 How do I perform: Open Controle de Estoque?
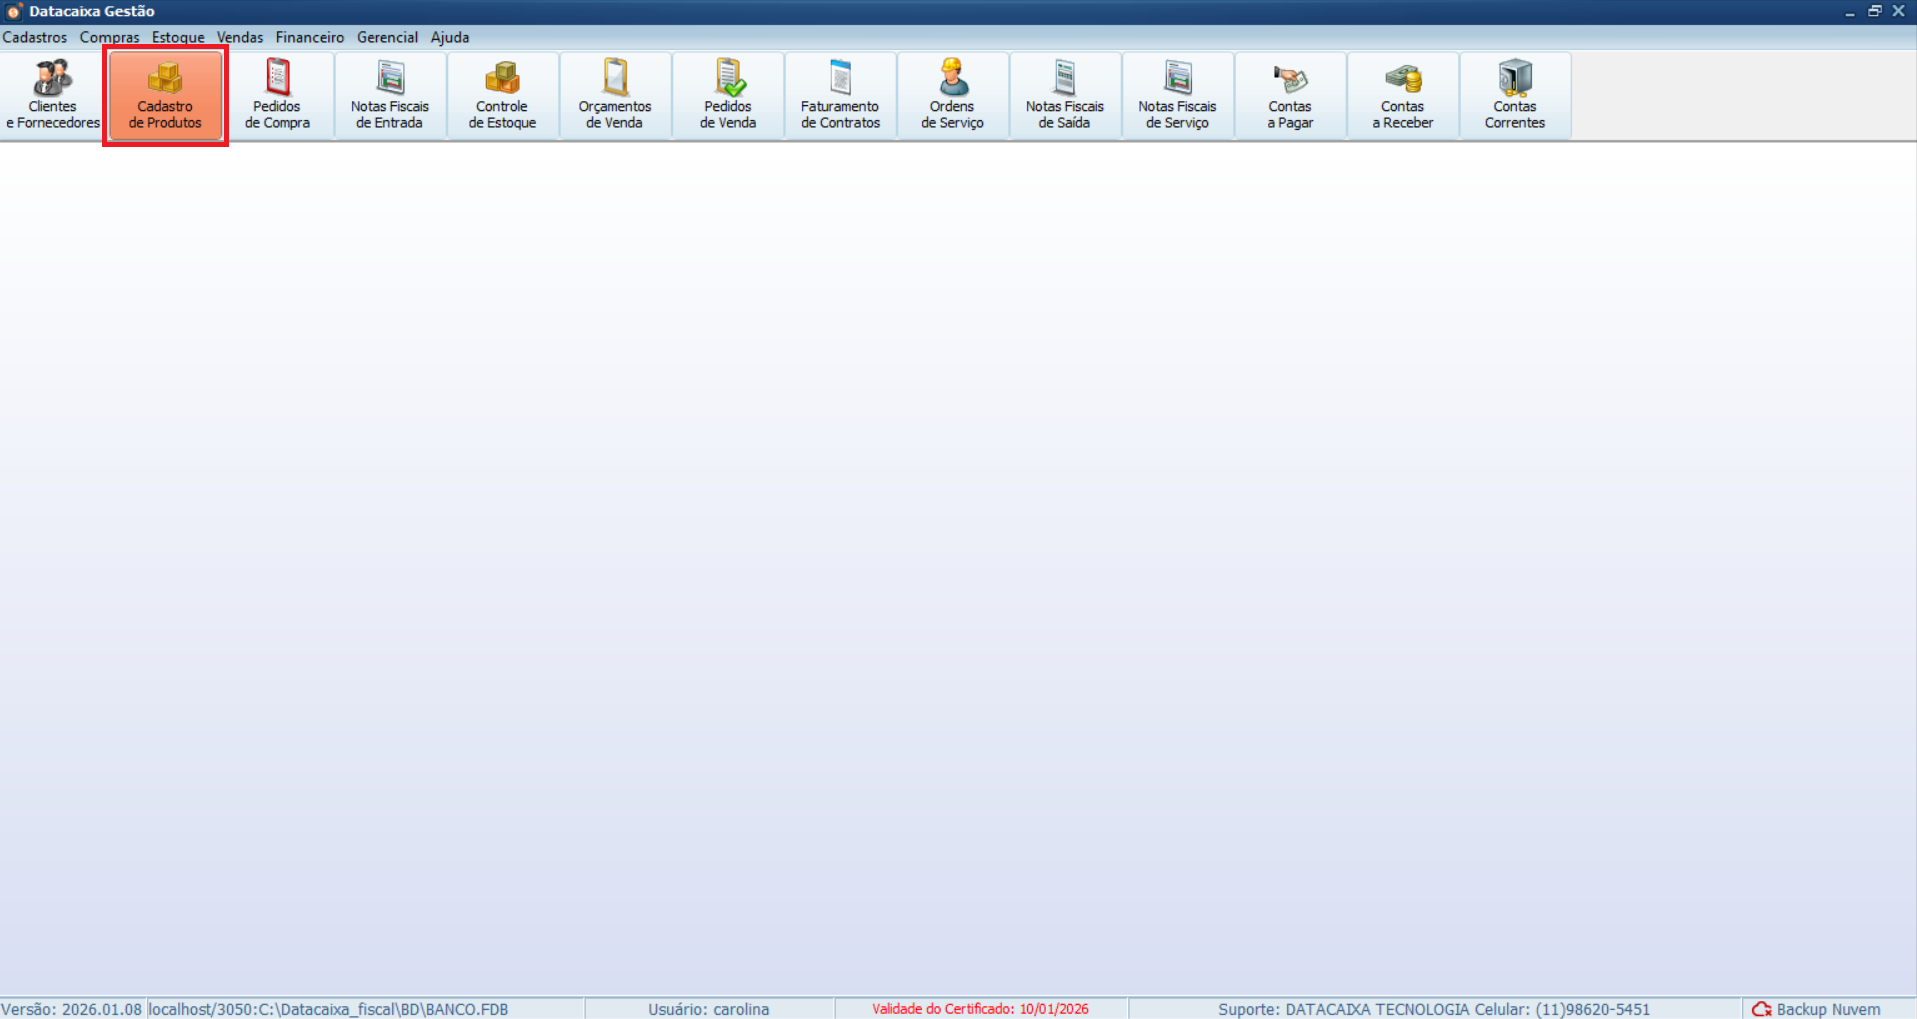pyautogui.click(x=502, y=96)
